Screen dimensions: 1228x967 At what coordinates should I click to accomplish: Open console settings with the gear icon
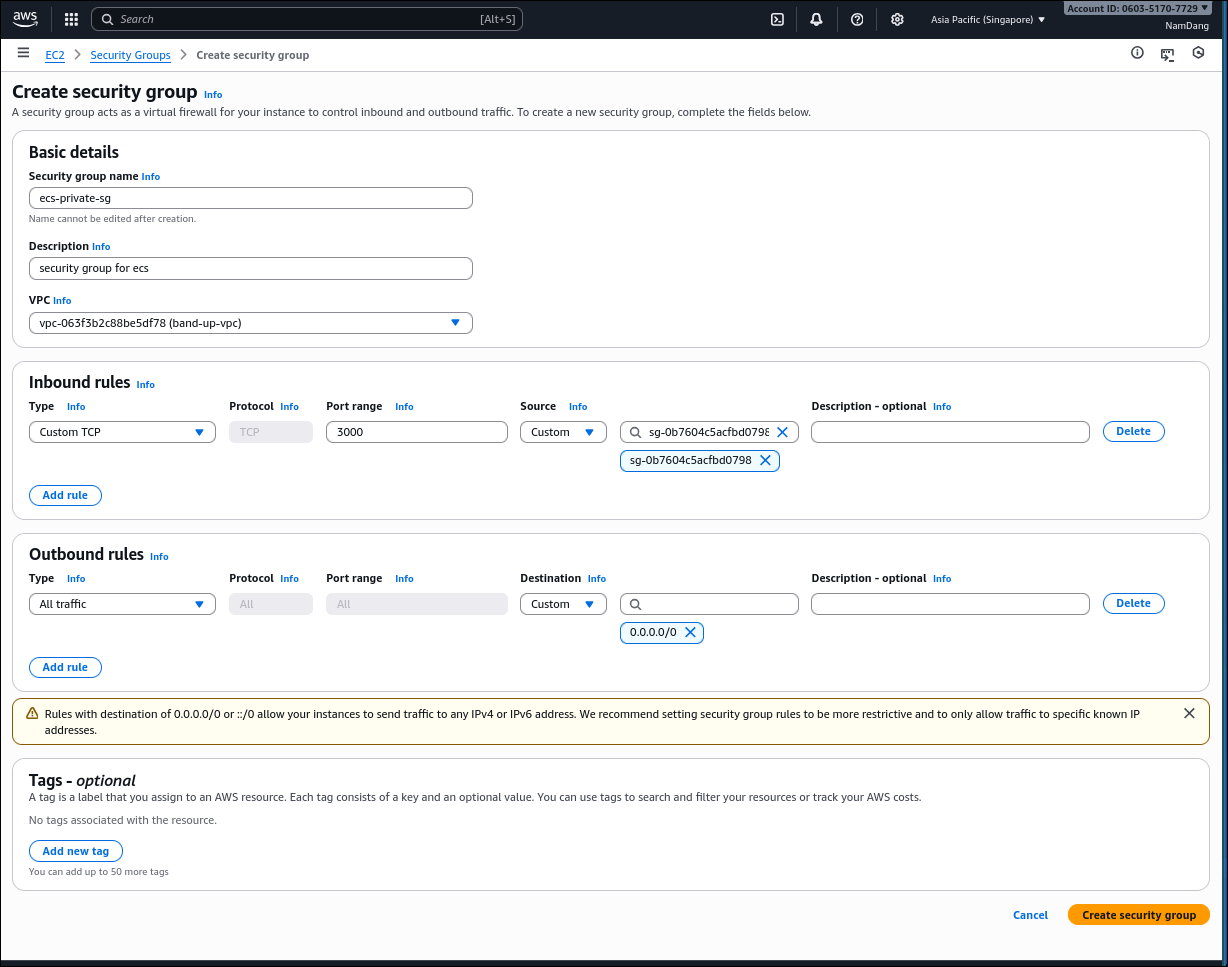pyautogui.click(x=897, y=18)
